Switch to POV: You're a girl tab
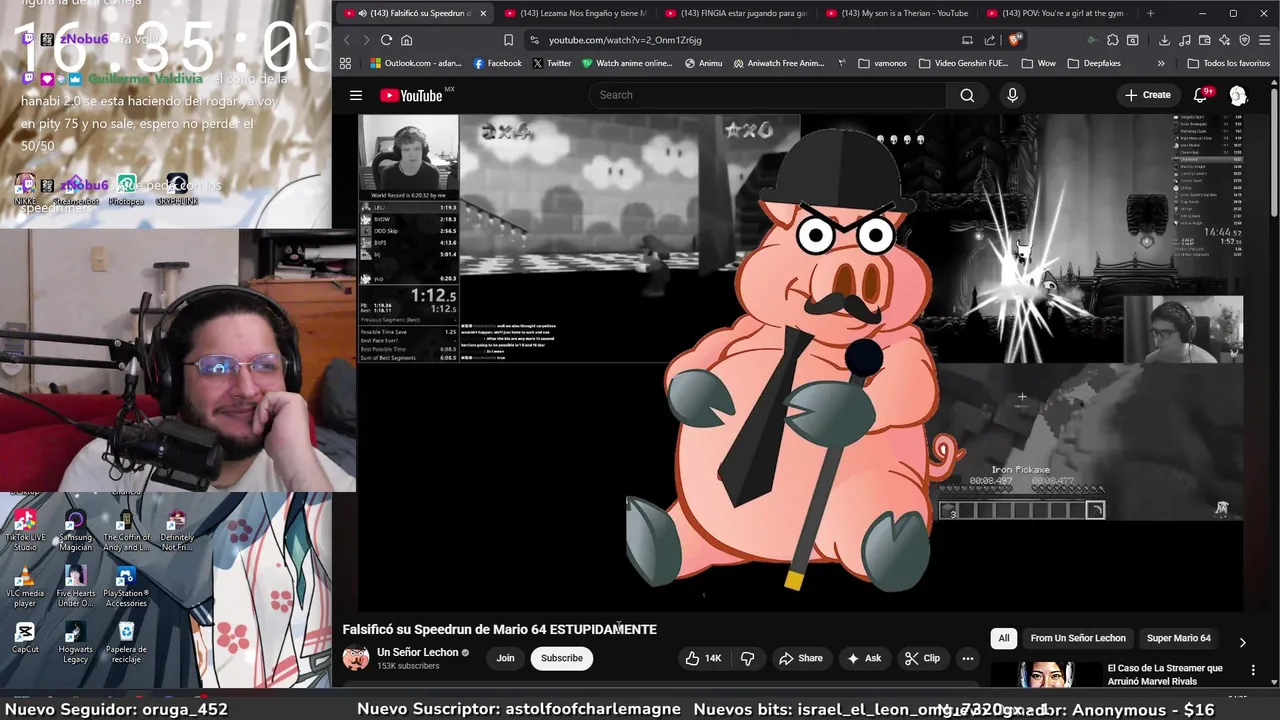Image resolution: width=1280 pixels, height=720 pixels. pos(1056,13)
